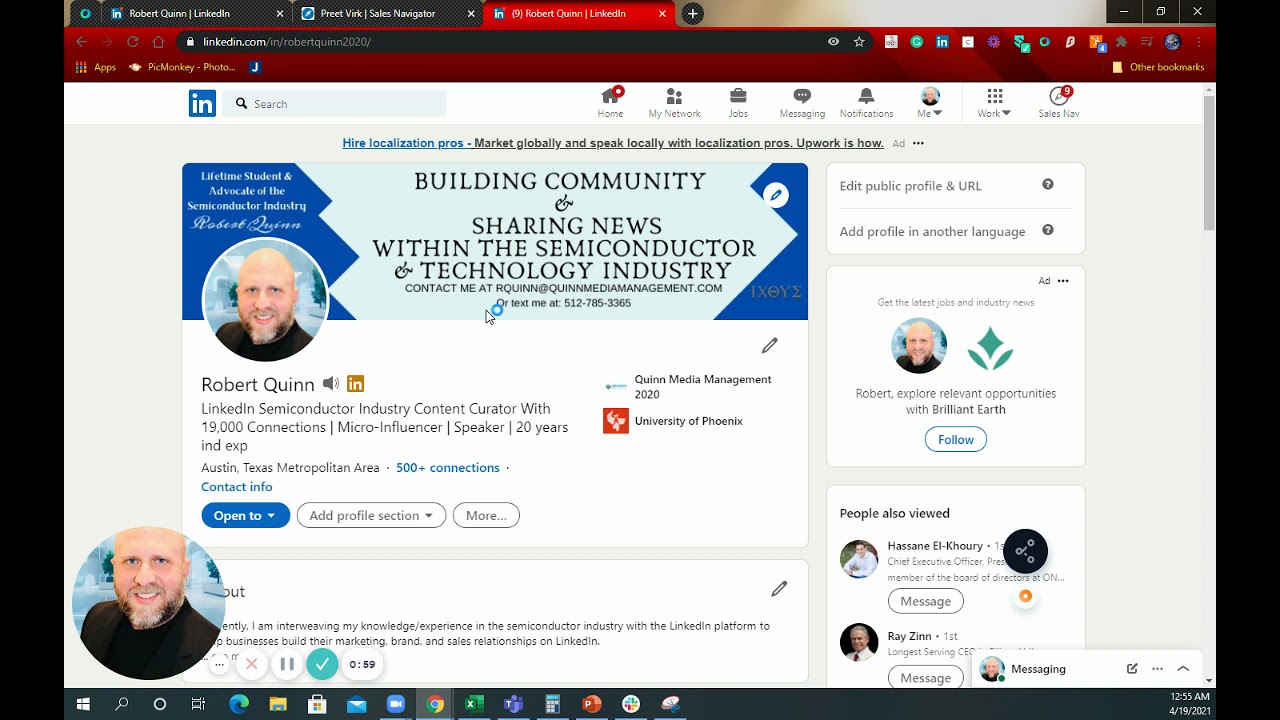Edit profile intro pencil icon

pyautogui.click(x=769, y=346)
